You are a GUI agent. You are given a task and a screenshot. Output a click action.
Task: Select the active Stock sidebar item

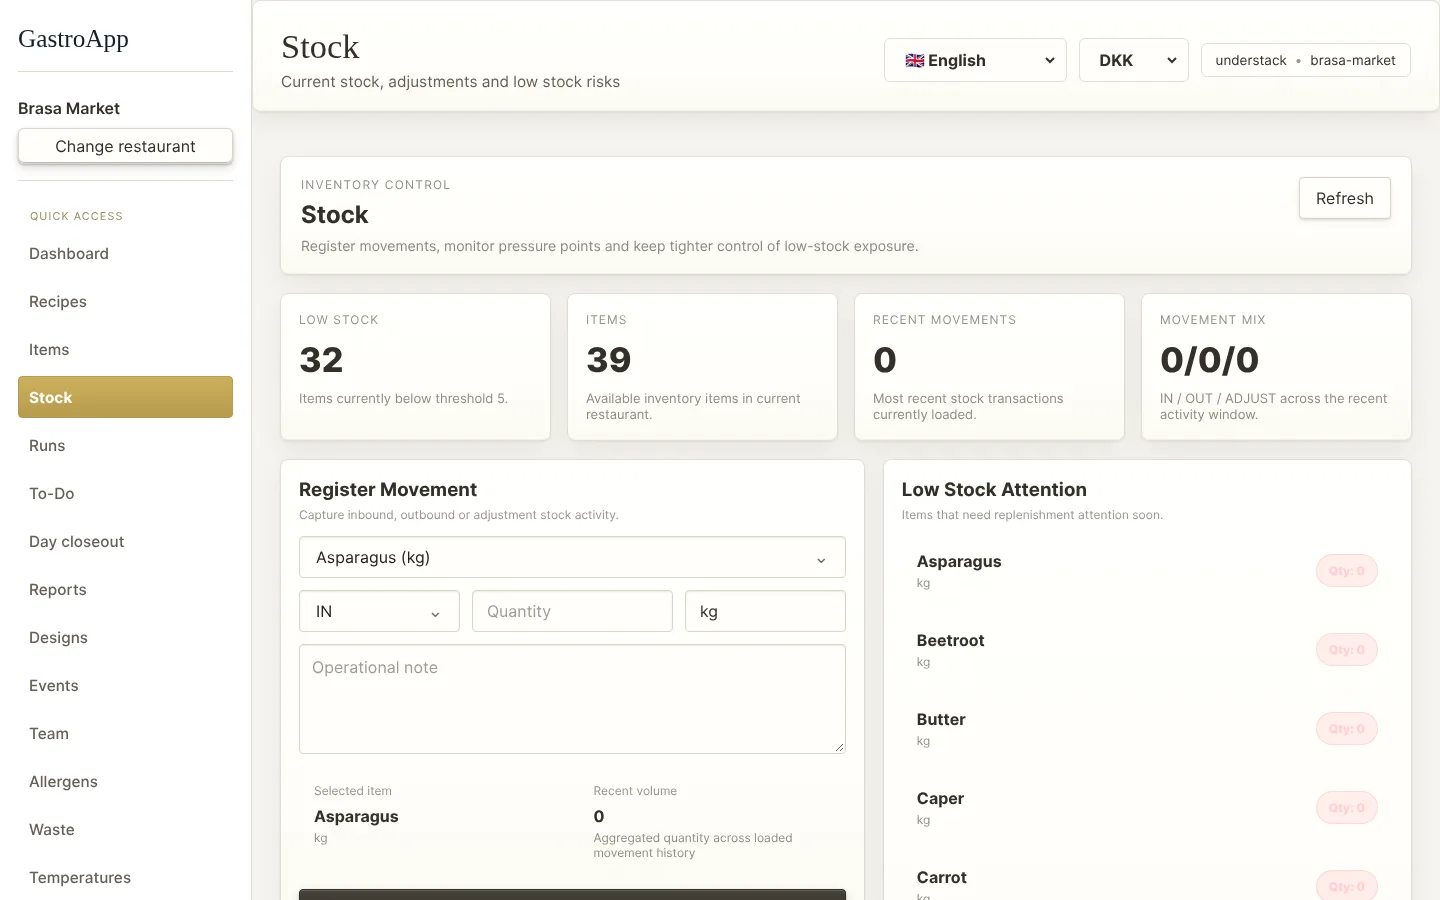tap(125, 397)
